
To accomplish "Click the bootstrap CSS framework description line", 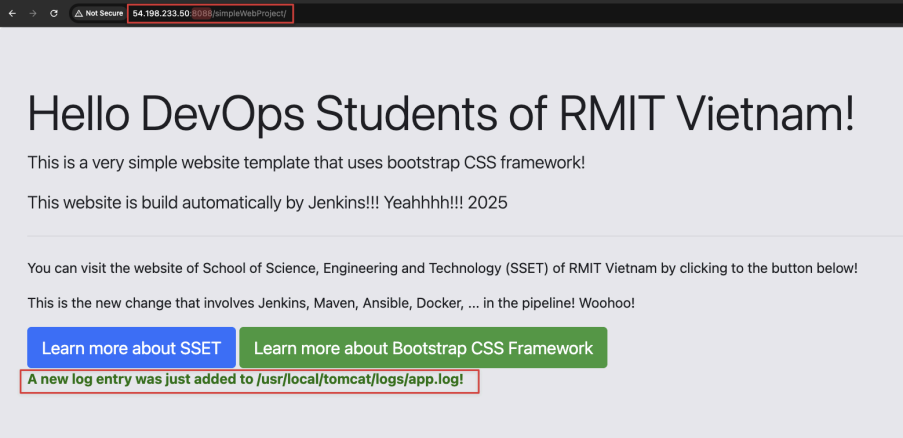I will pyautogui.click(x=306, y=163).
